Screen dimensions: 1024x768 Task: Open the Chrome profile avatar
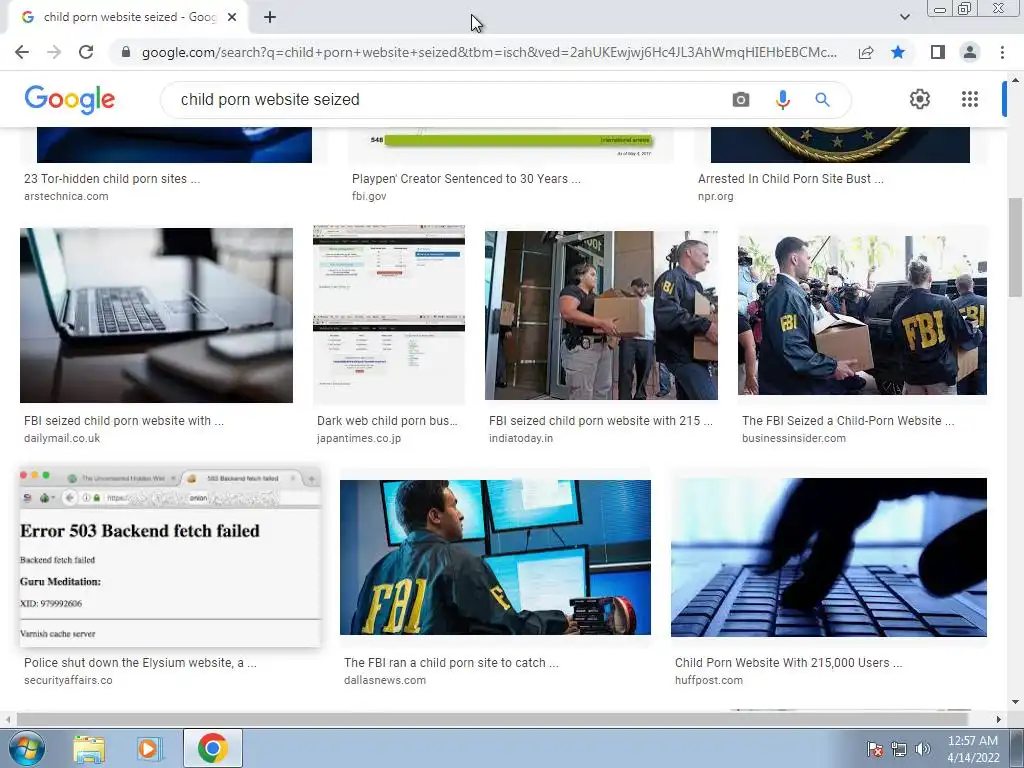pos(970,52)
